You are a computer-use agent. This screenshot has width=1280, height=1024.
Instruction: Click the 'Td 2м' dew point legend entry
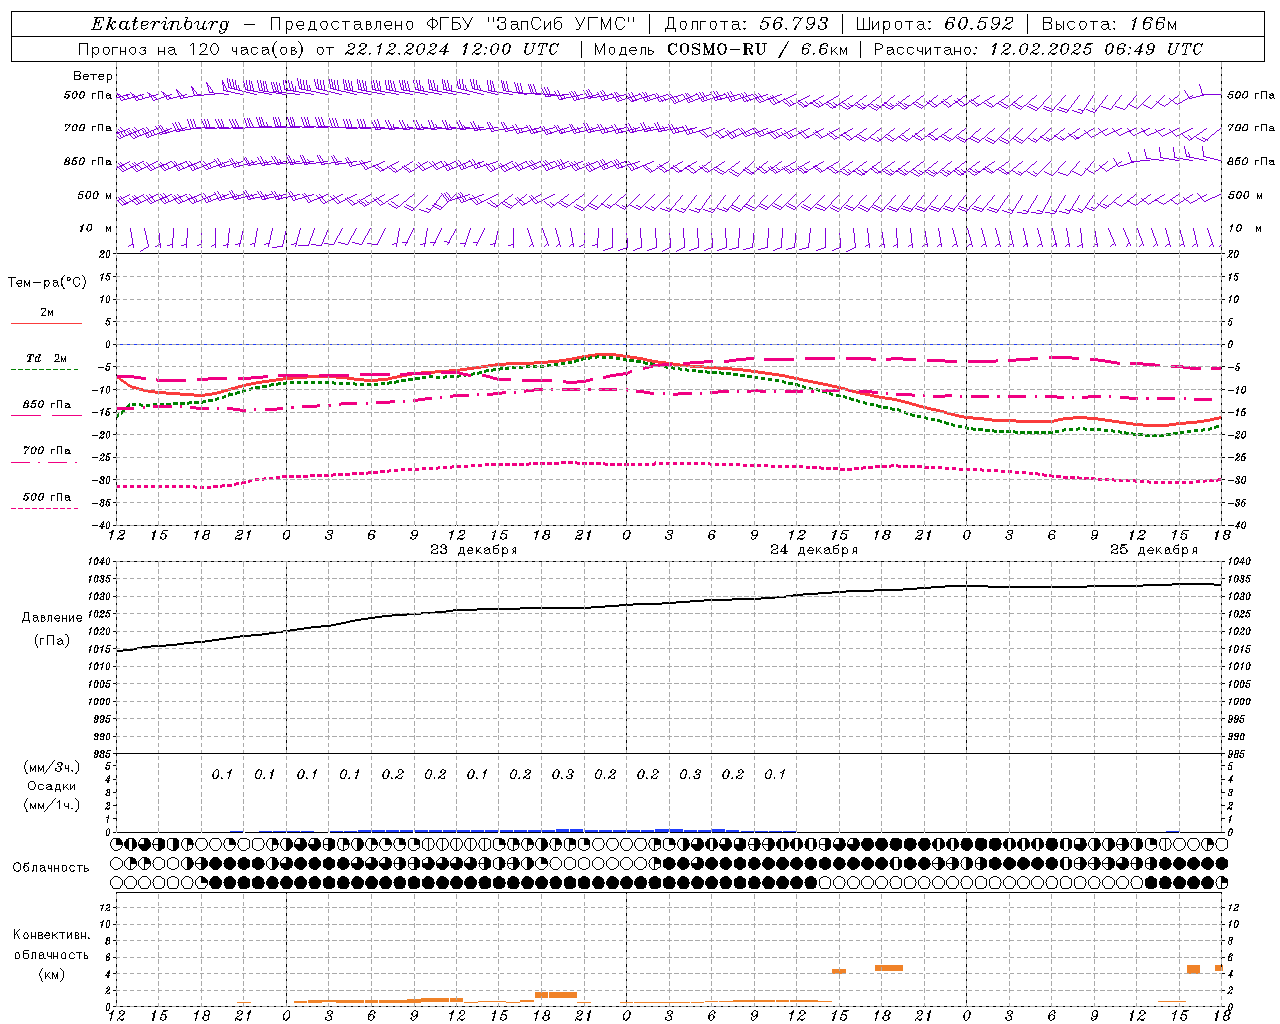[x=47, y=358]
